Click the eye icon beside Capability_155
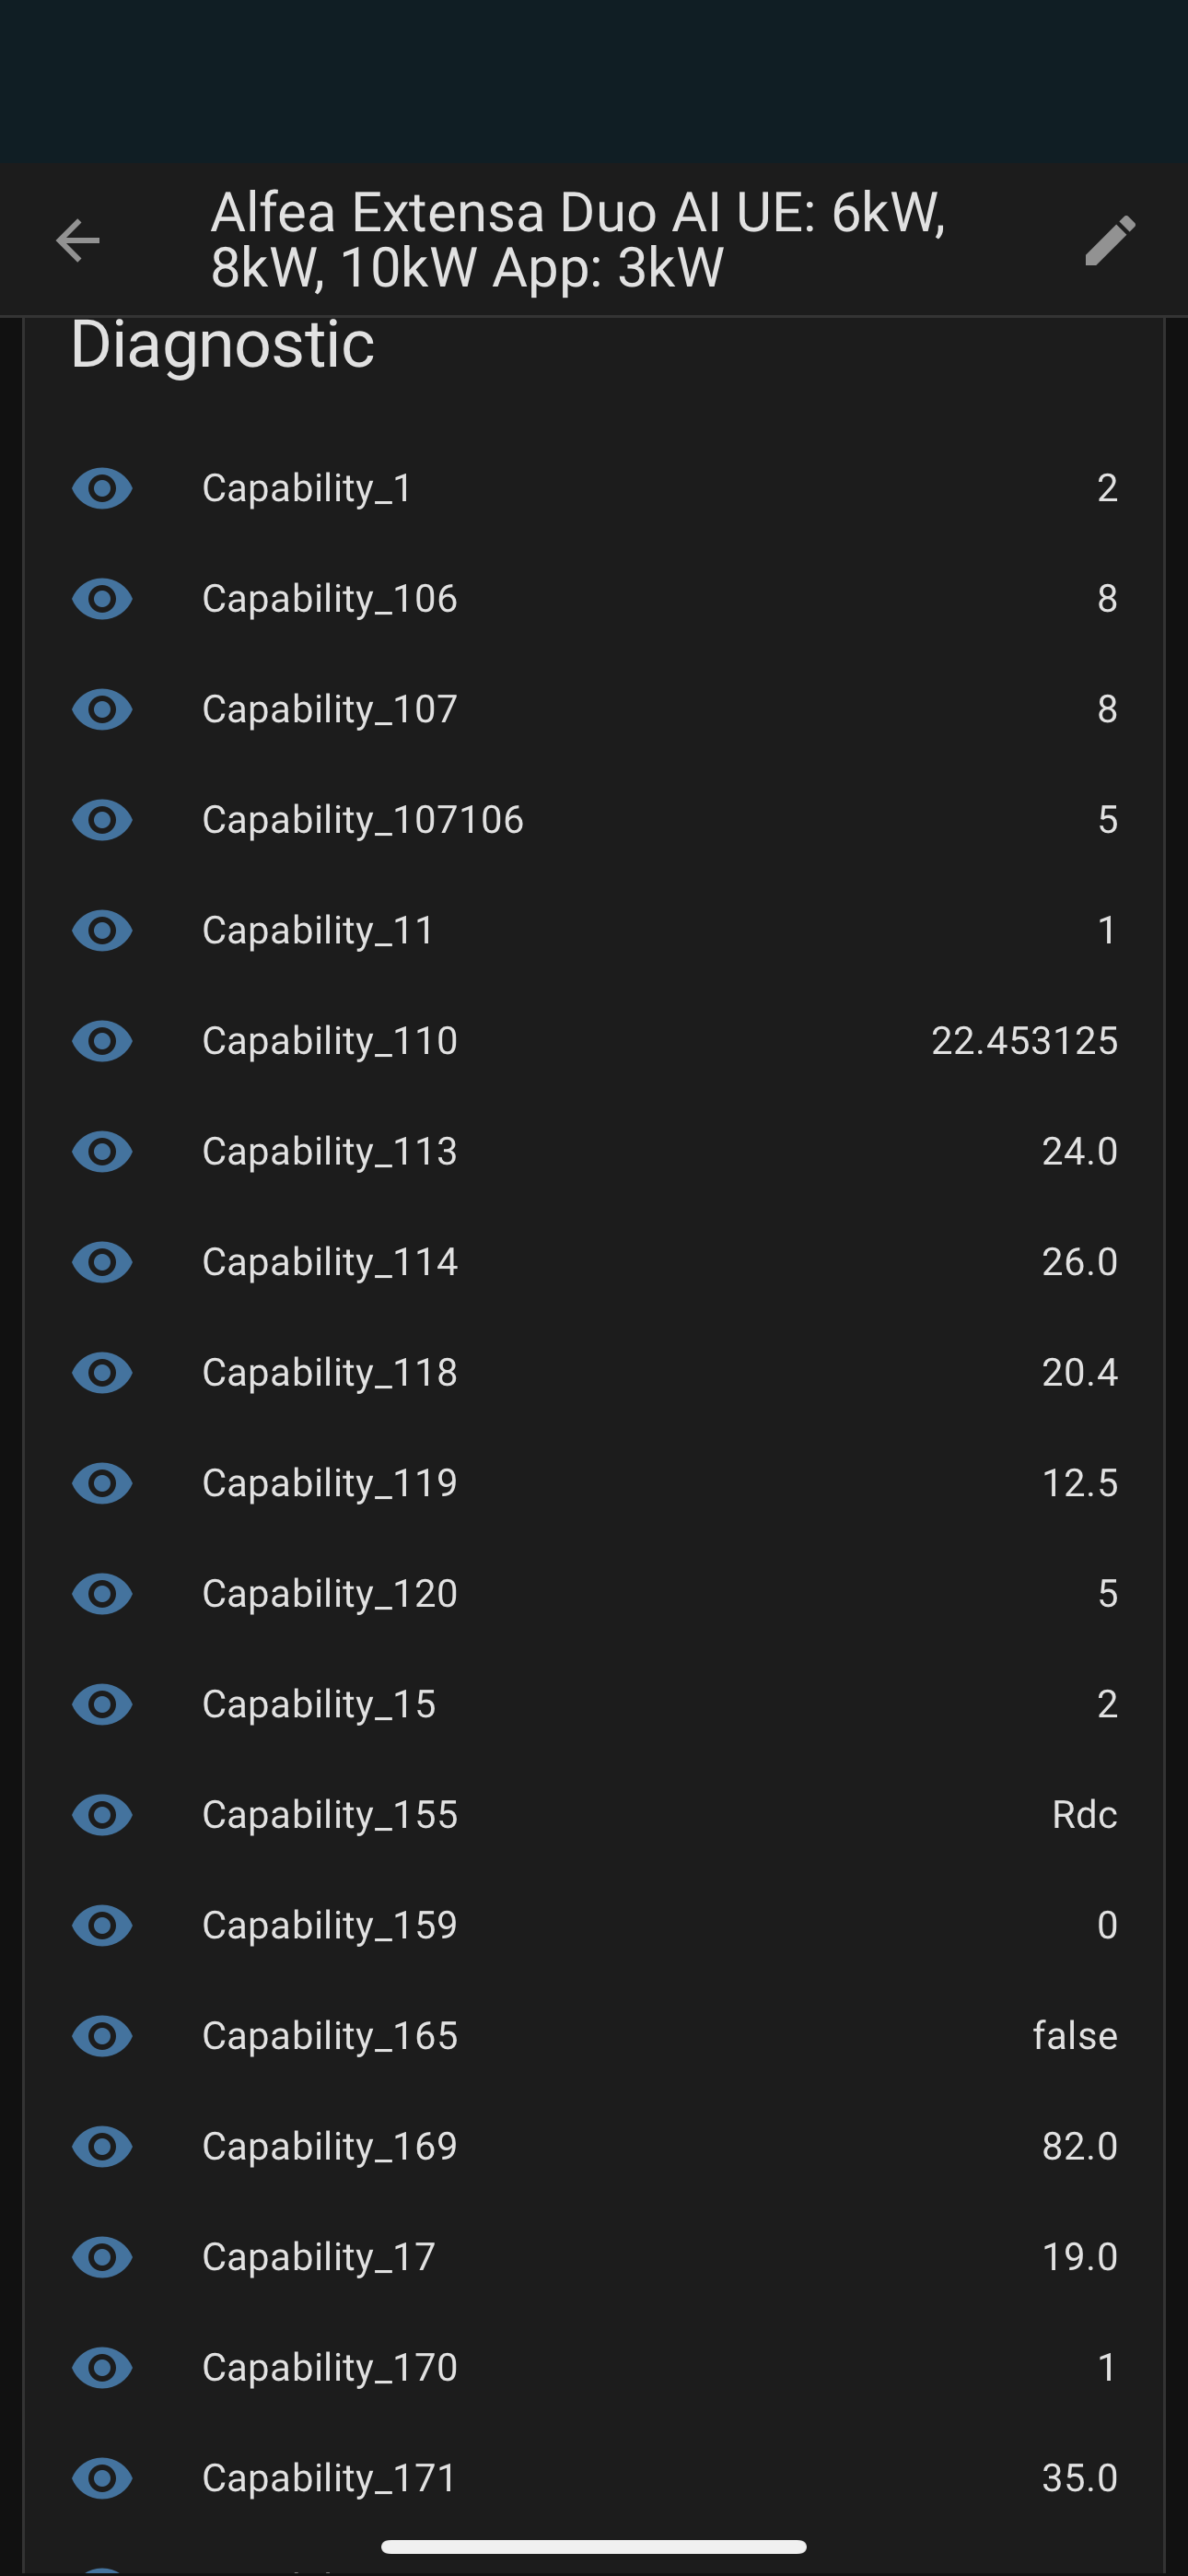Image resolution: width=1188 pixels, height=2576 pixels. pyautogui.click(x=102, y=1815)
